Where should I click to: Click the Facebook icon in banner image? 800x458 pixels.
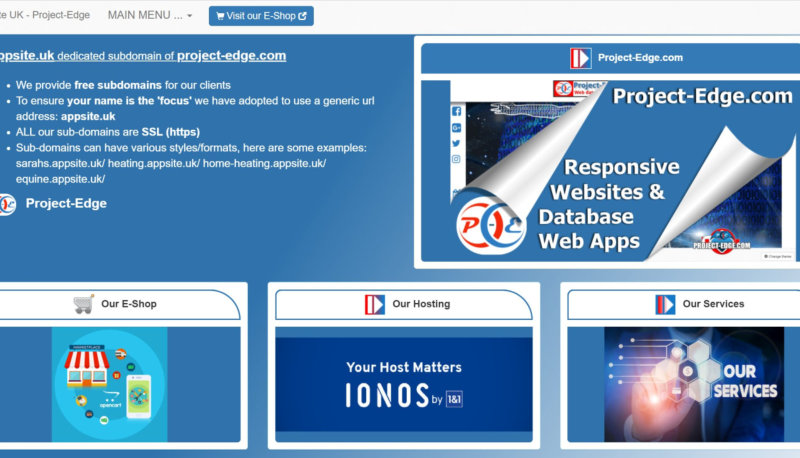456,112
